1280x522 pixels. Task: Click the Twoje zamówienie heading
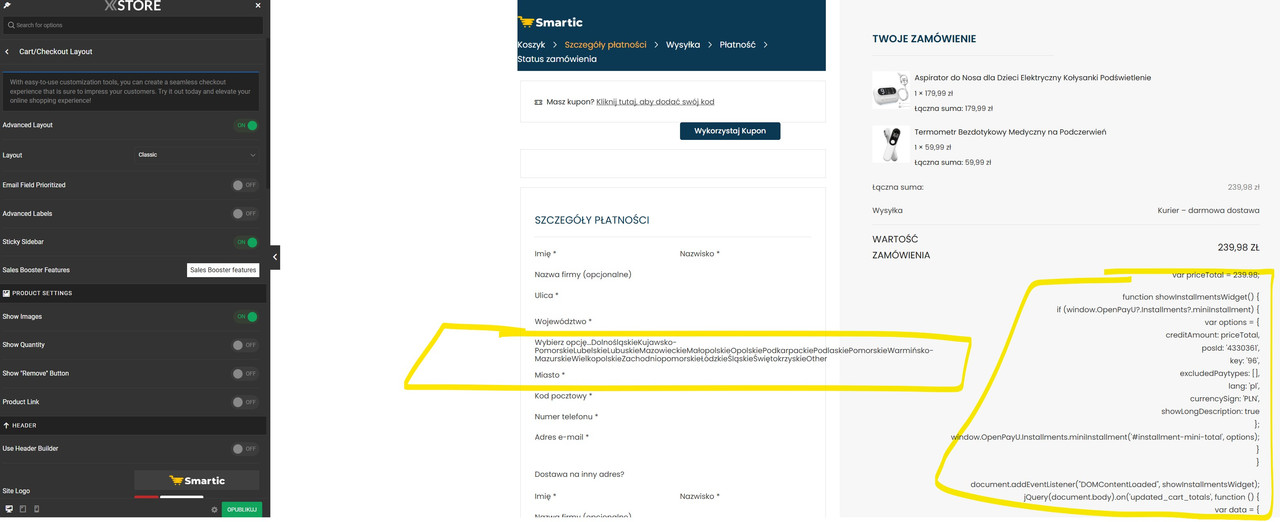[924, 39]
